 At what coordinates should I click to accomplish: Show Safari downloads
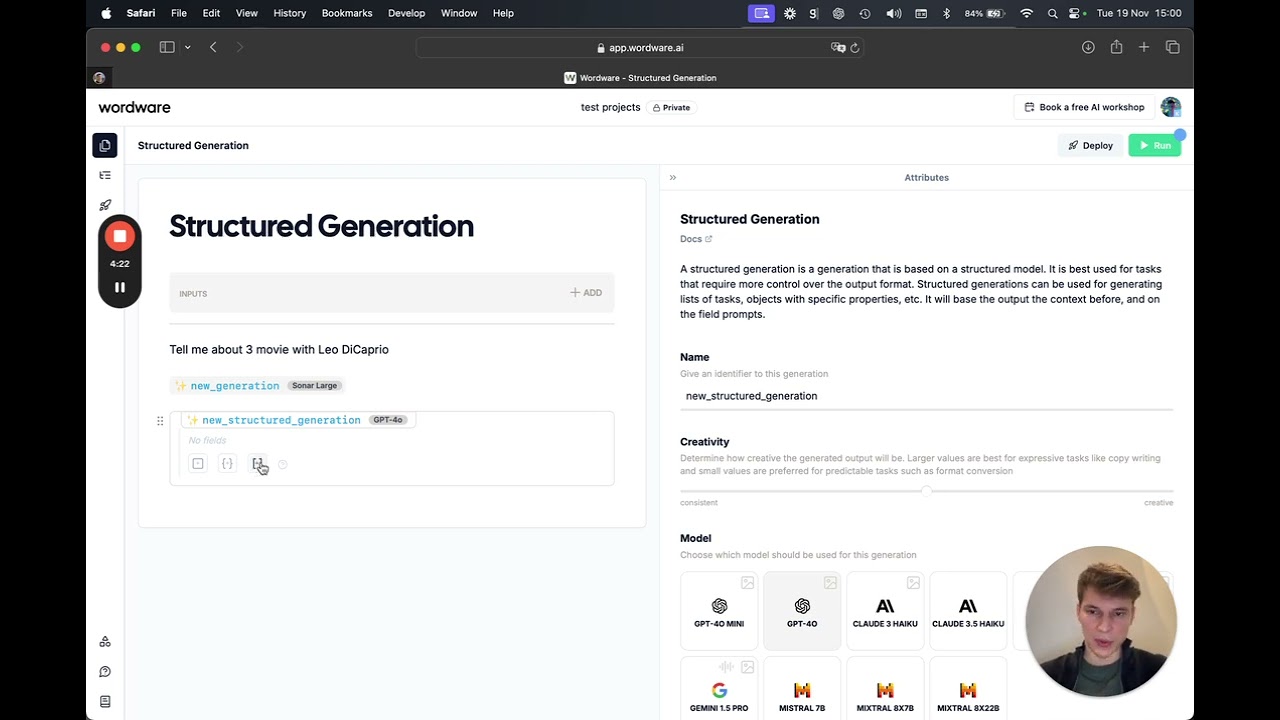tap(1088, 47)
